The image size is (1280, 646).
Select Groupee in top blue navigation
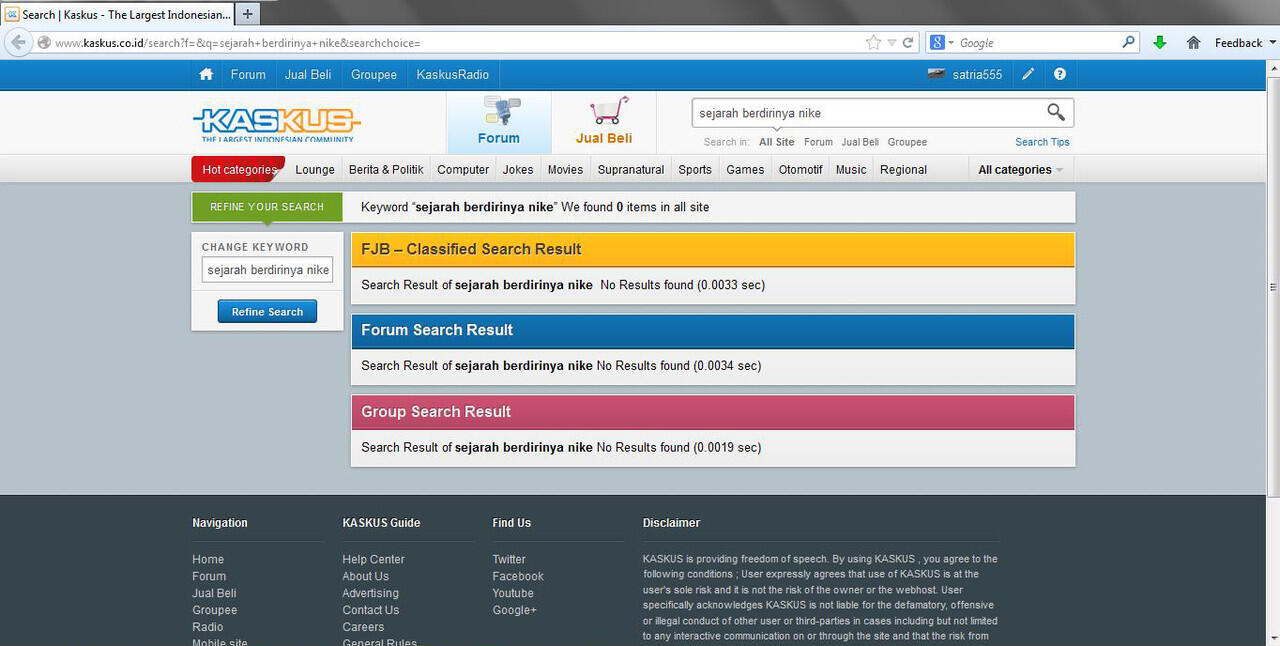pos(374,74)
